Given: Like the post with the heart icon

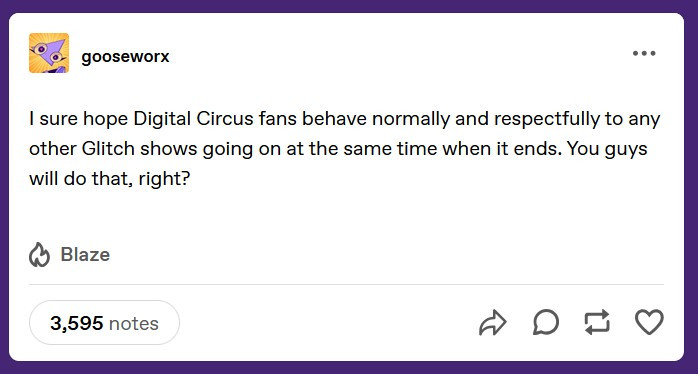Looking at the screenshot, I should [x=649, y=322].
